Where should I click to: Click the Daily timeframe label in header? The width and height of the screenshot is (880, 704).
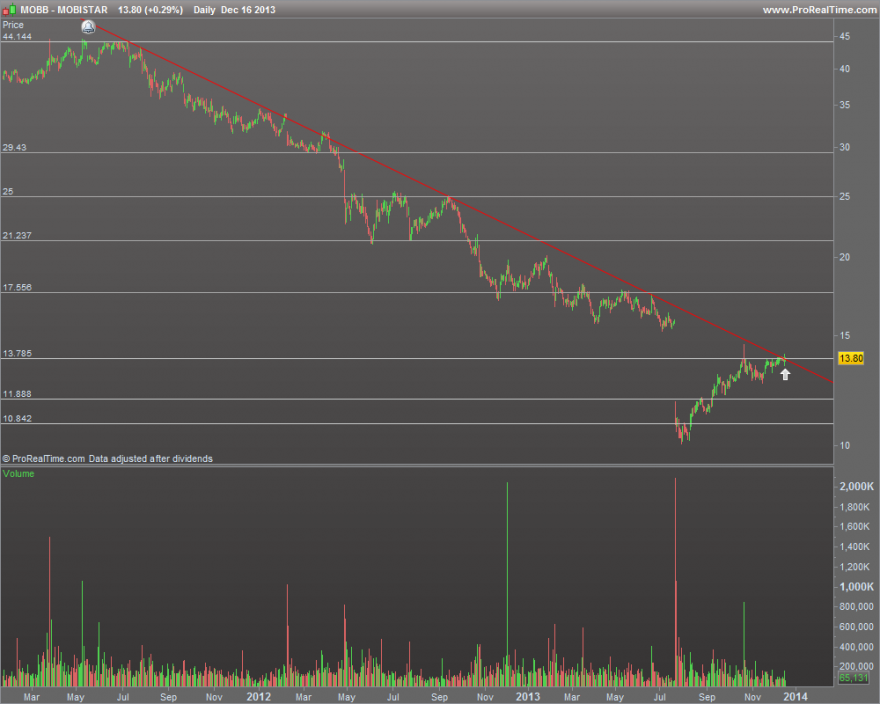tap(204, 10)
